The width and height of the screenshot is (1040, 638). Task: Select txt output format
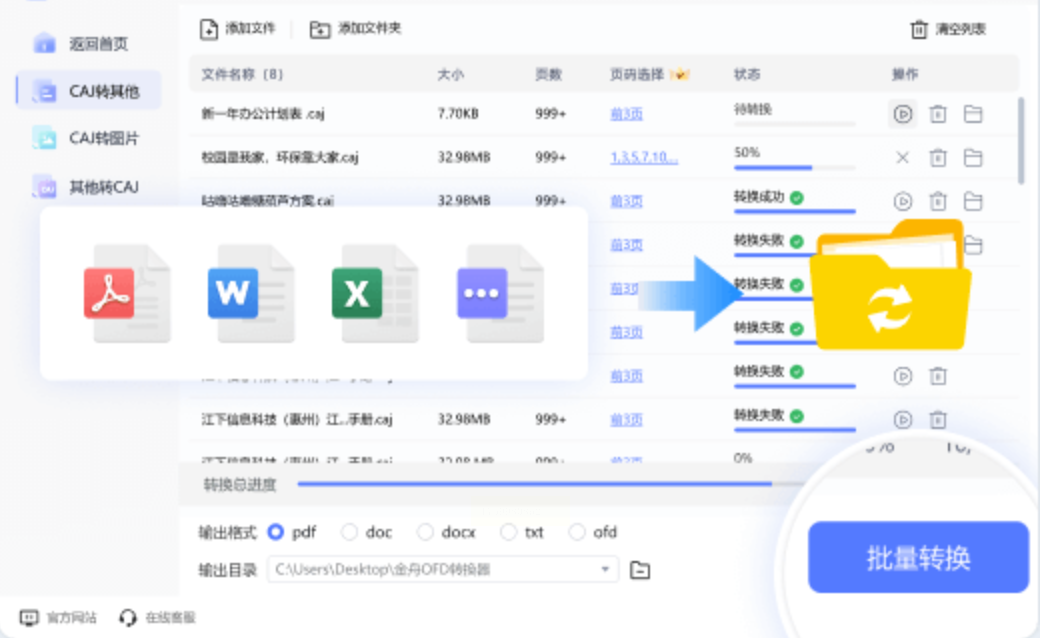(508, 532)
